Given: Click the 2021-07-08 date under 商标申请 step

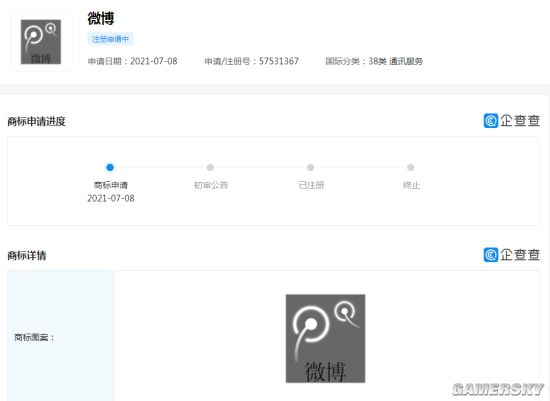Looking at the screenshot, I should coord(111,198).
